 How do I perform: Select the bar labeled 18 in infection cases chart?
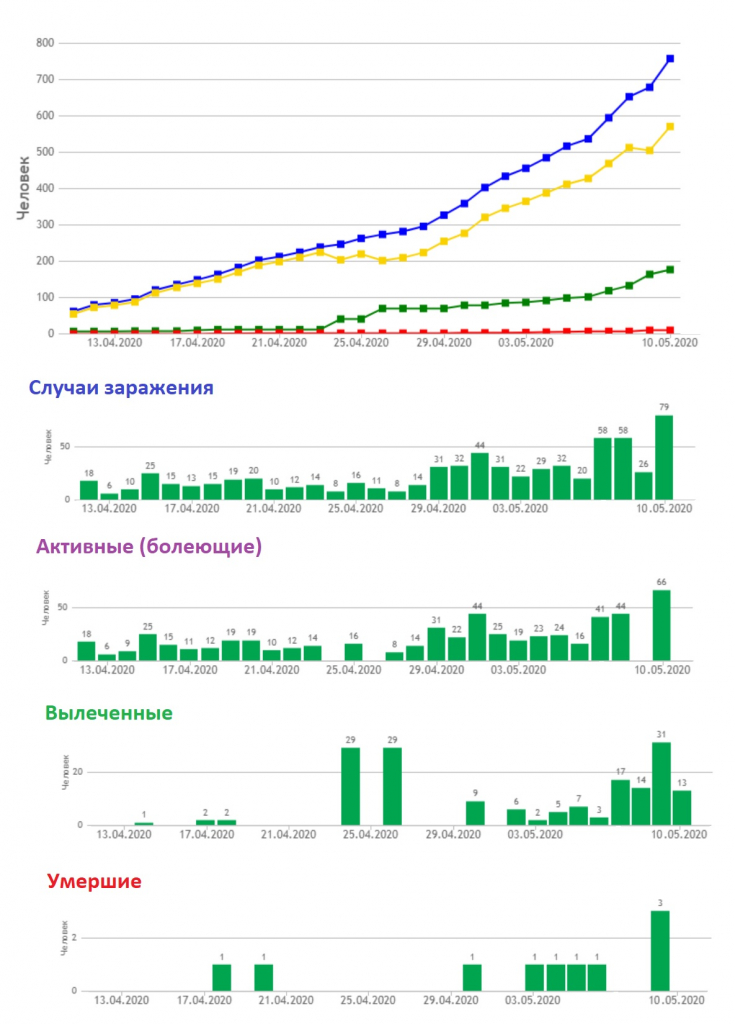pyautogui.click(x=89, y=490)
